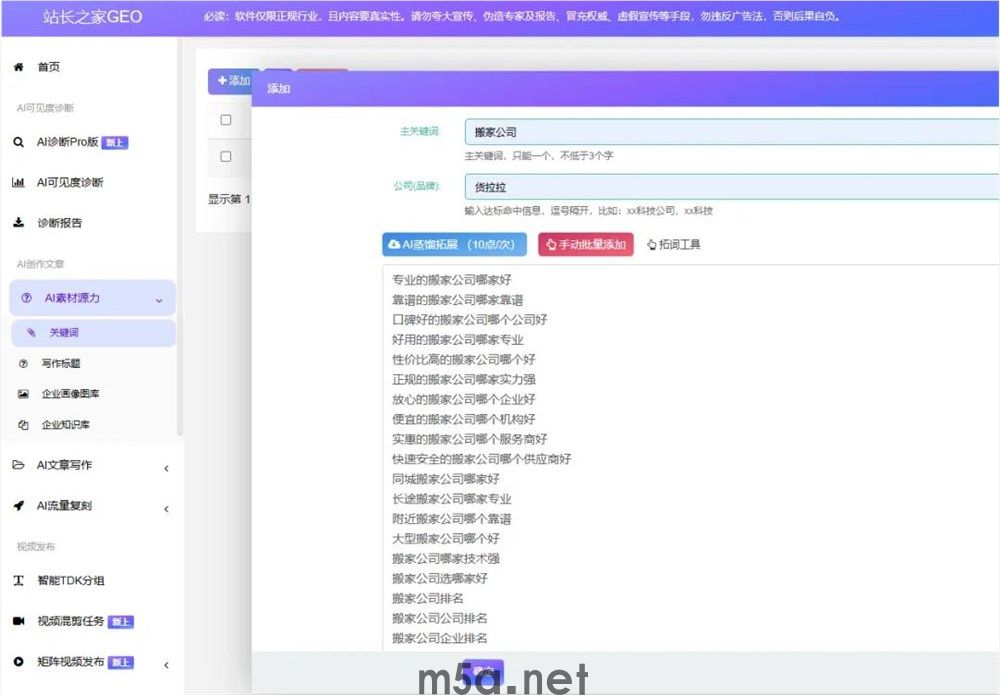Click the line 大型搬家公司哪个好

pyautogui.click(x=446, y=538)
